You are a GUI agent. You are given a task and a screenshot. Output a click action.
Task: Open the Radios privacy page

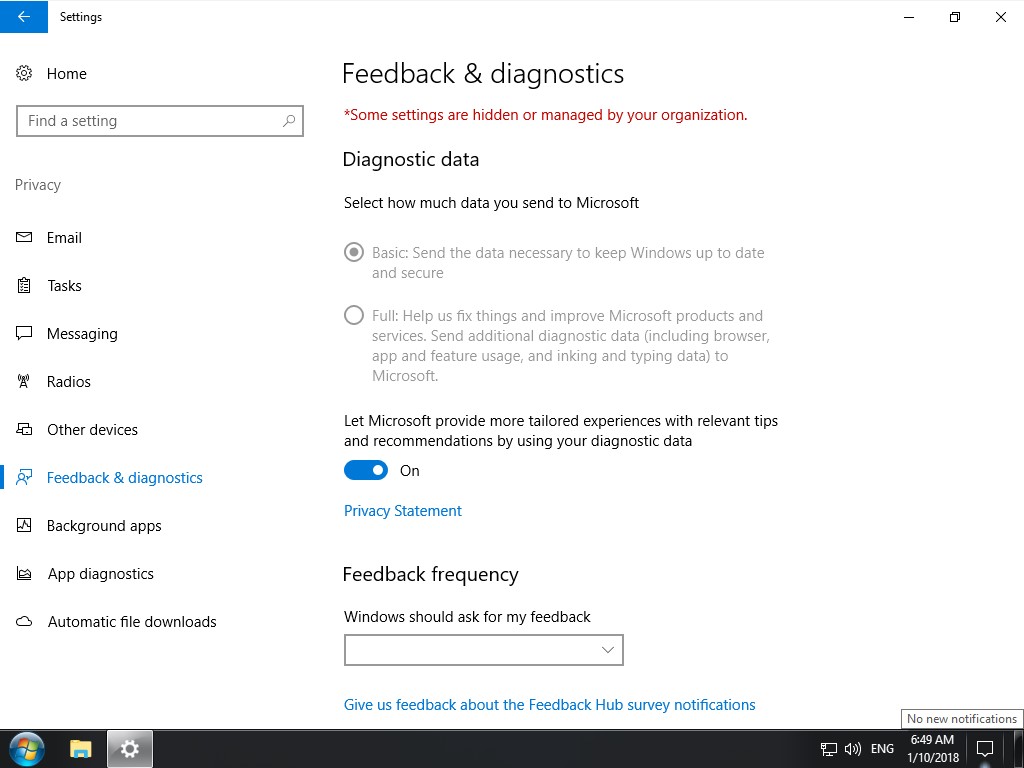69,381
